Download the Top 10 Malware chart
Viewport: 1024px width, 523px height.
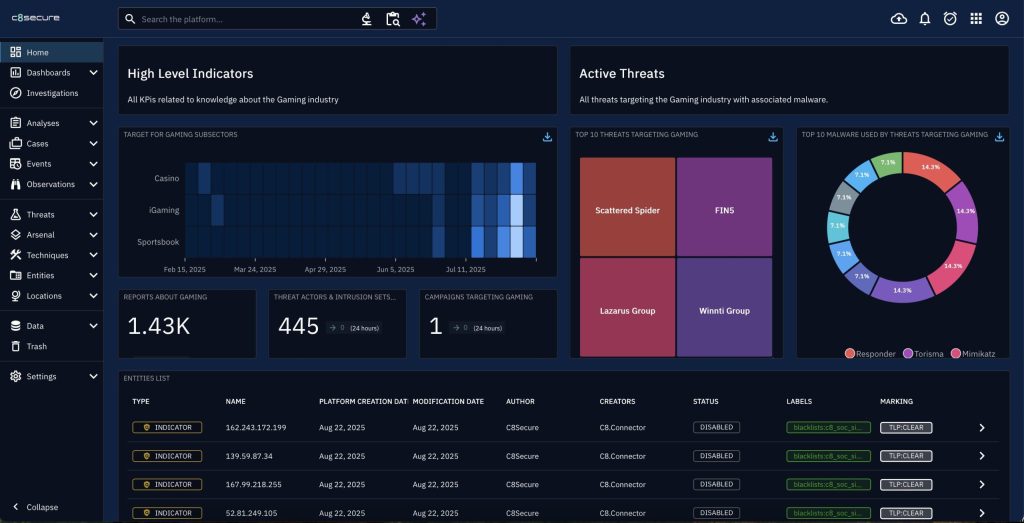998,137
